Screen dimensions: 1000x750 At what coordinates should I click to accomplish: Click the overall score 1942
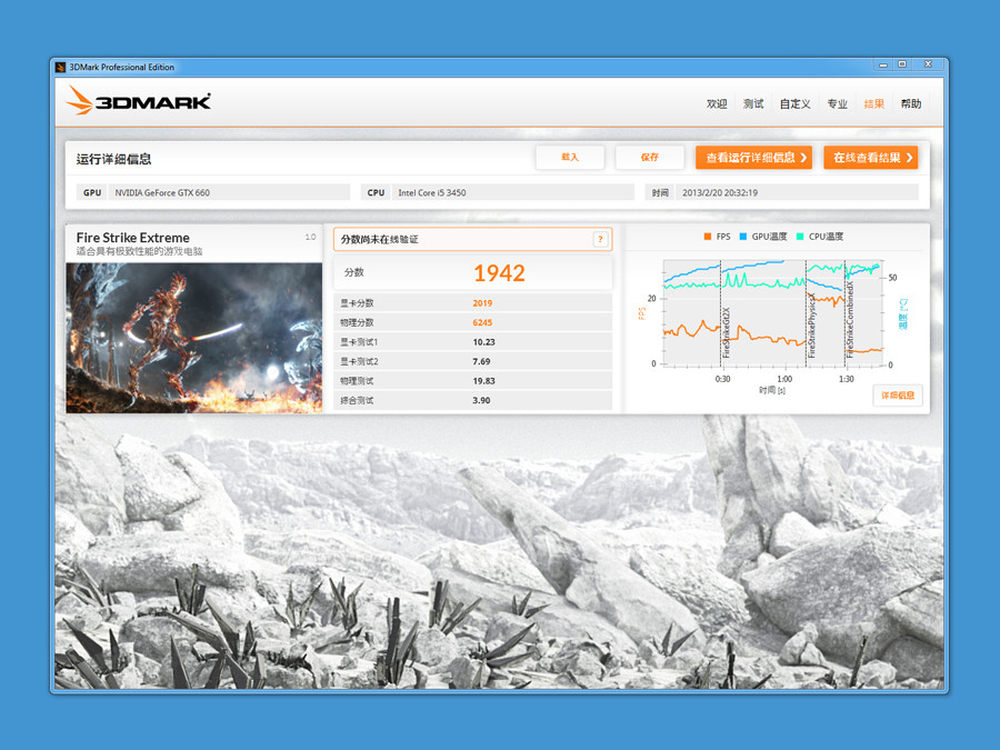[499, 274]
